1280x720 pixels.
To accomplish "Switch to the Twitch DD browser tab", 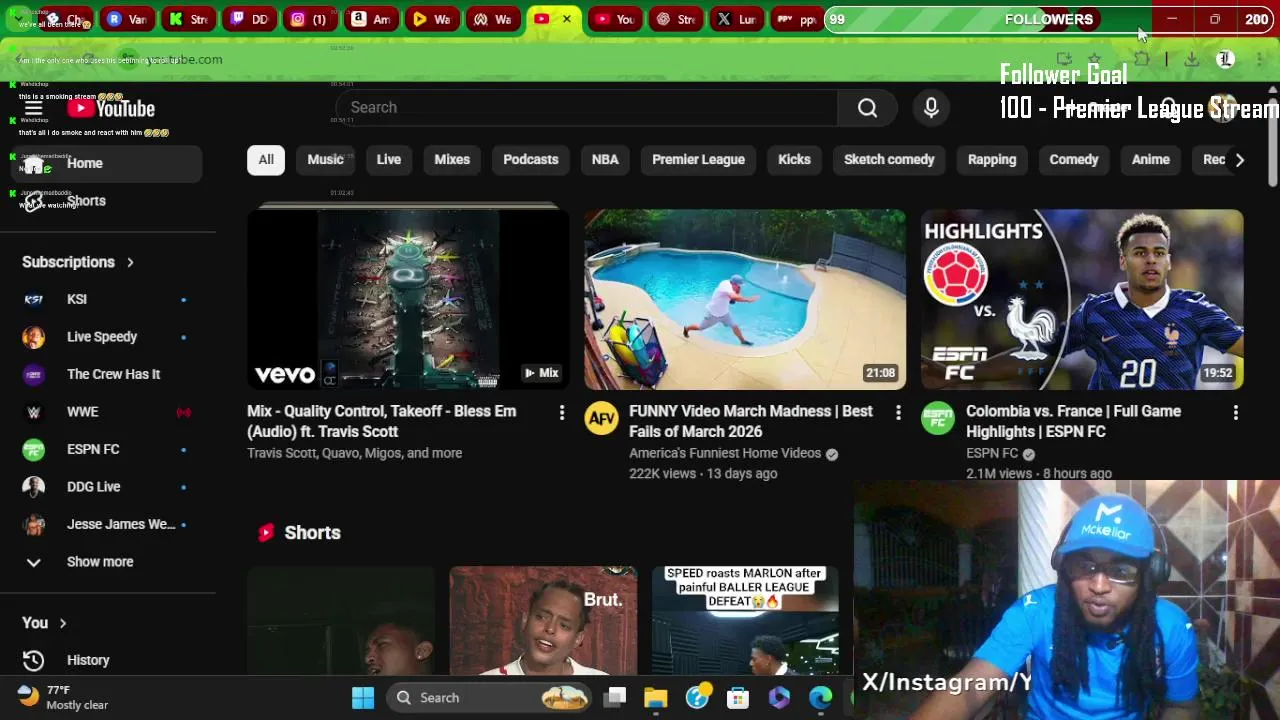I will click(x=249, y=19).
